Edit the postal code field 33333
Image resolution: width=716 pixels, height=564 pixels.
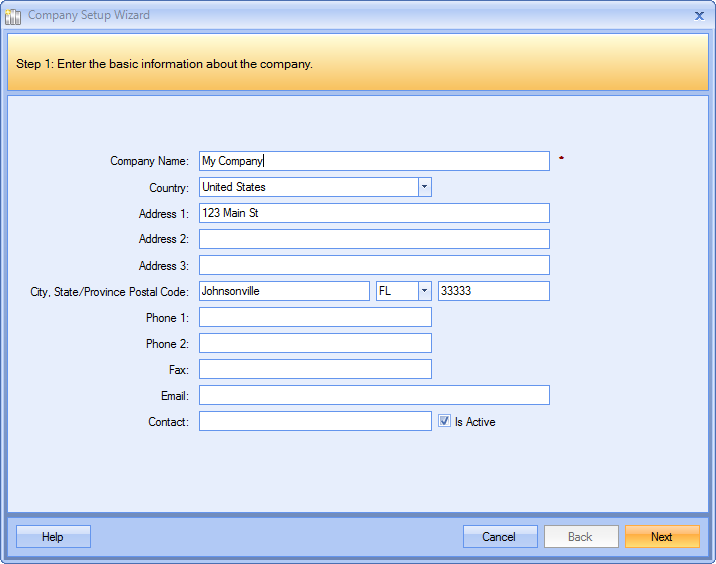click(x=493, y=291)
